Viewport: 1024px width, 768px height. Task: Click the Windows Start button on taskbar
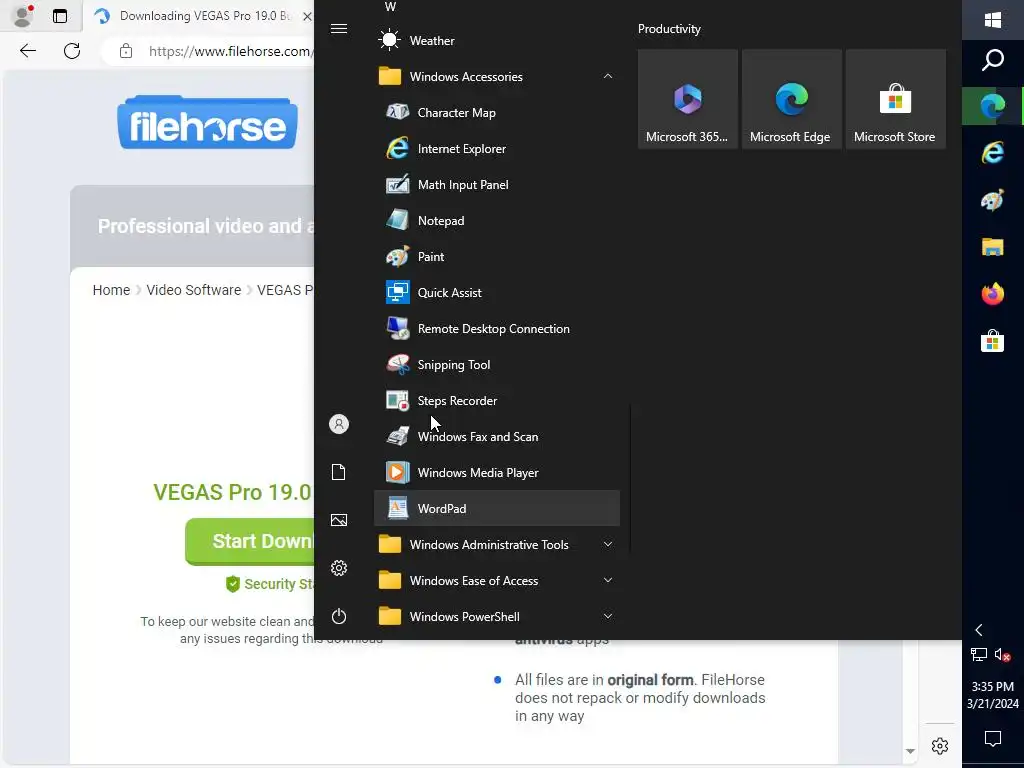[x=993, y=20]
